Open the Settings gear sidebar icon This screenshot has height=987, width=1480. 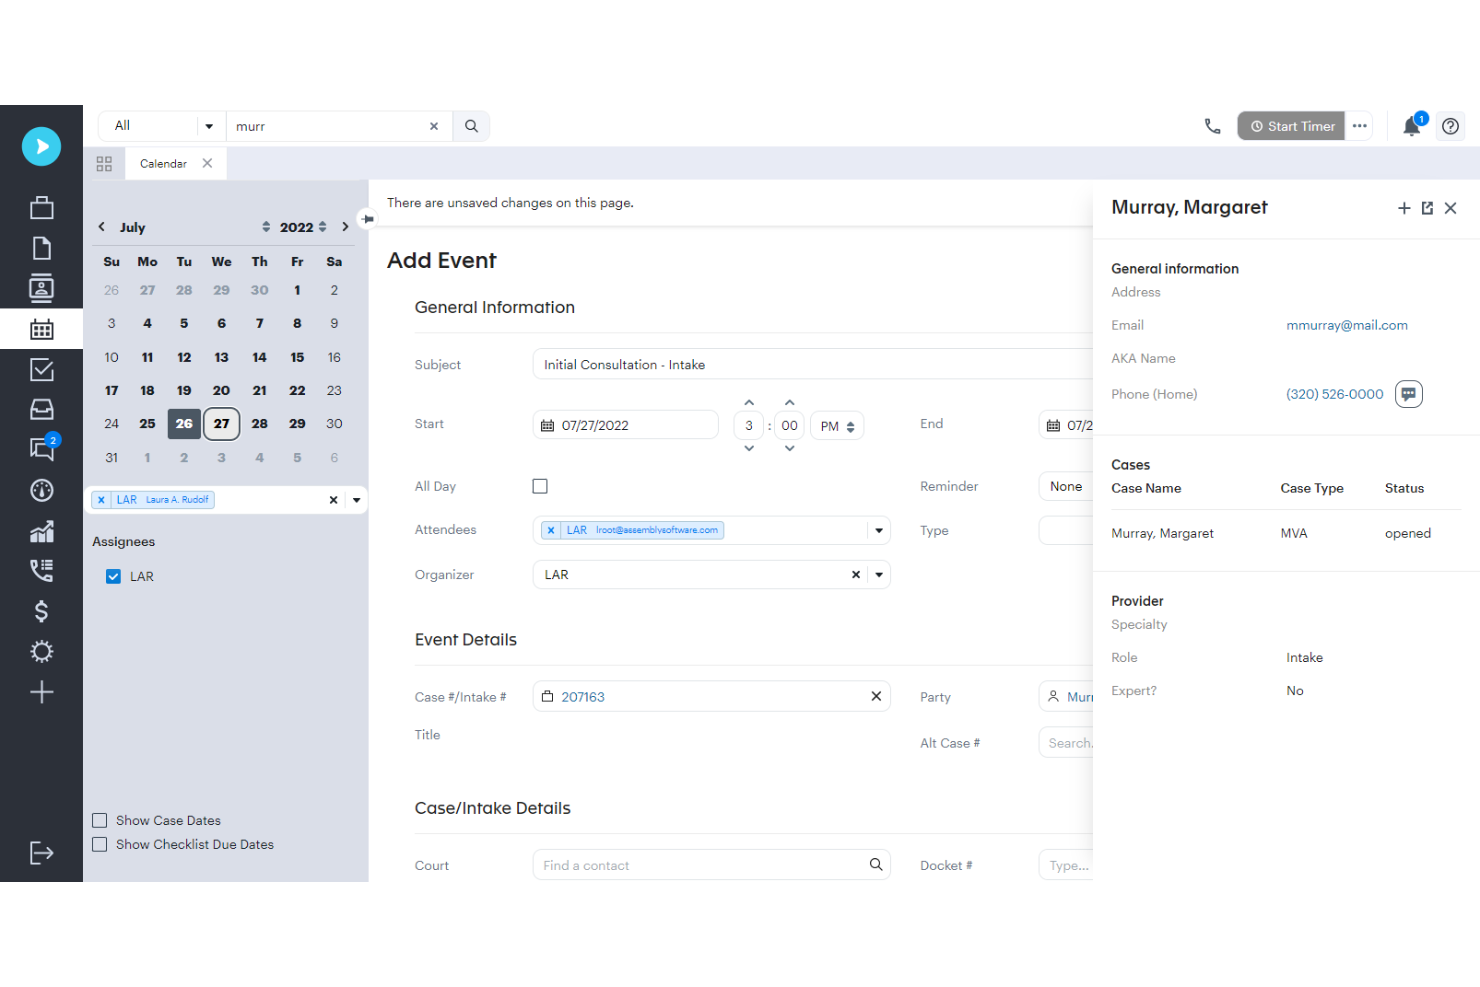tap(41, 651)
